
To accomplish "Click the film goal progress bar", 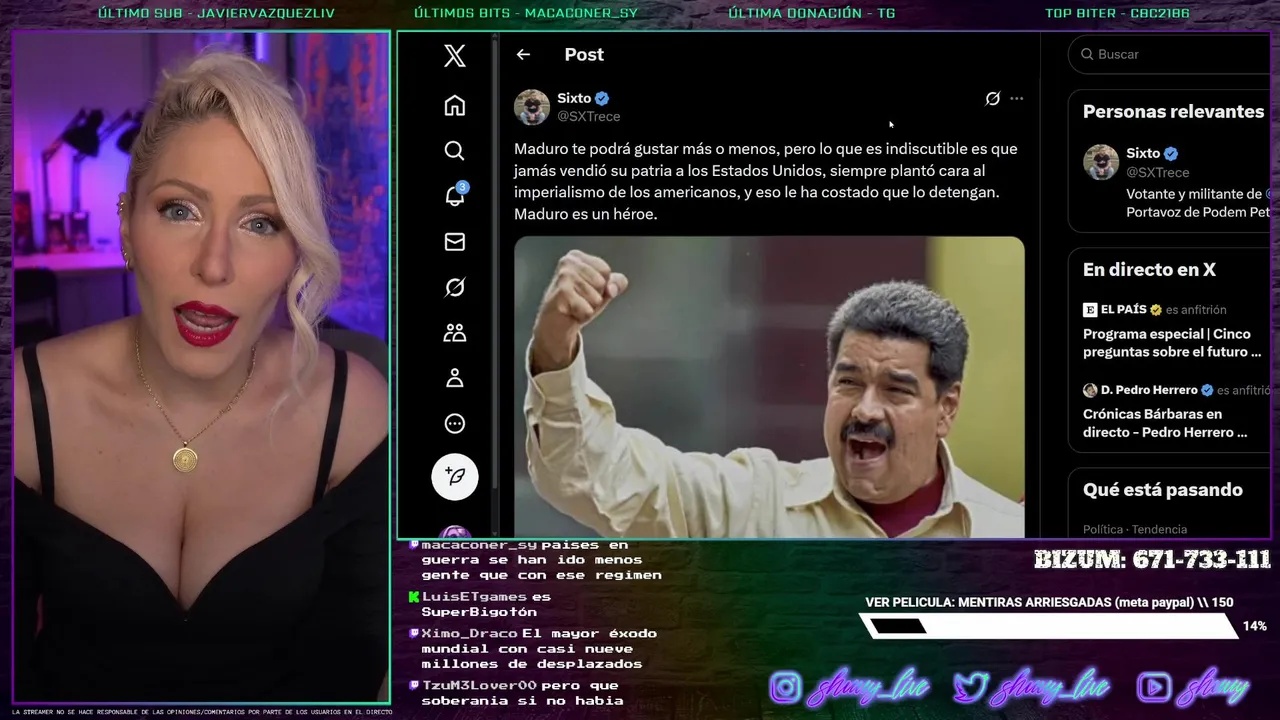I will 1049,626.
